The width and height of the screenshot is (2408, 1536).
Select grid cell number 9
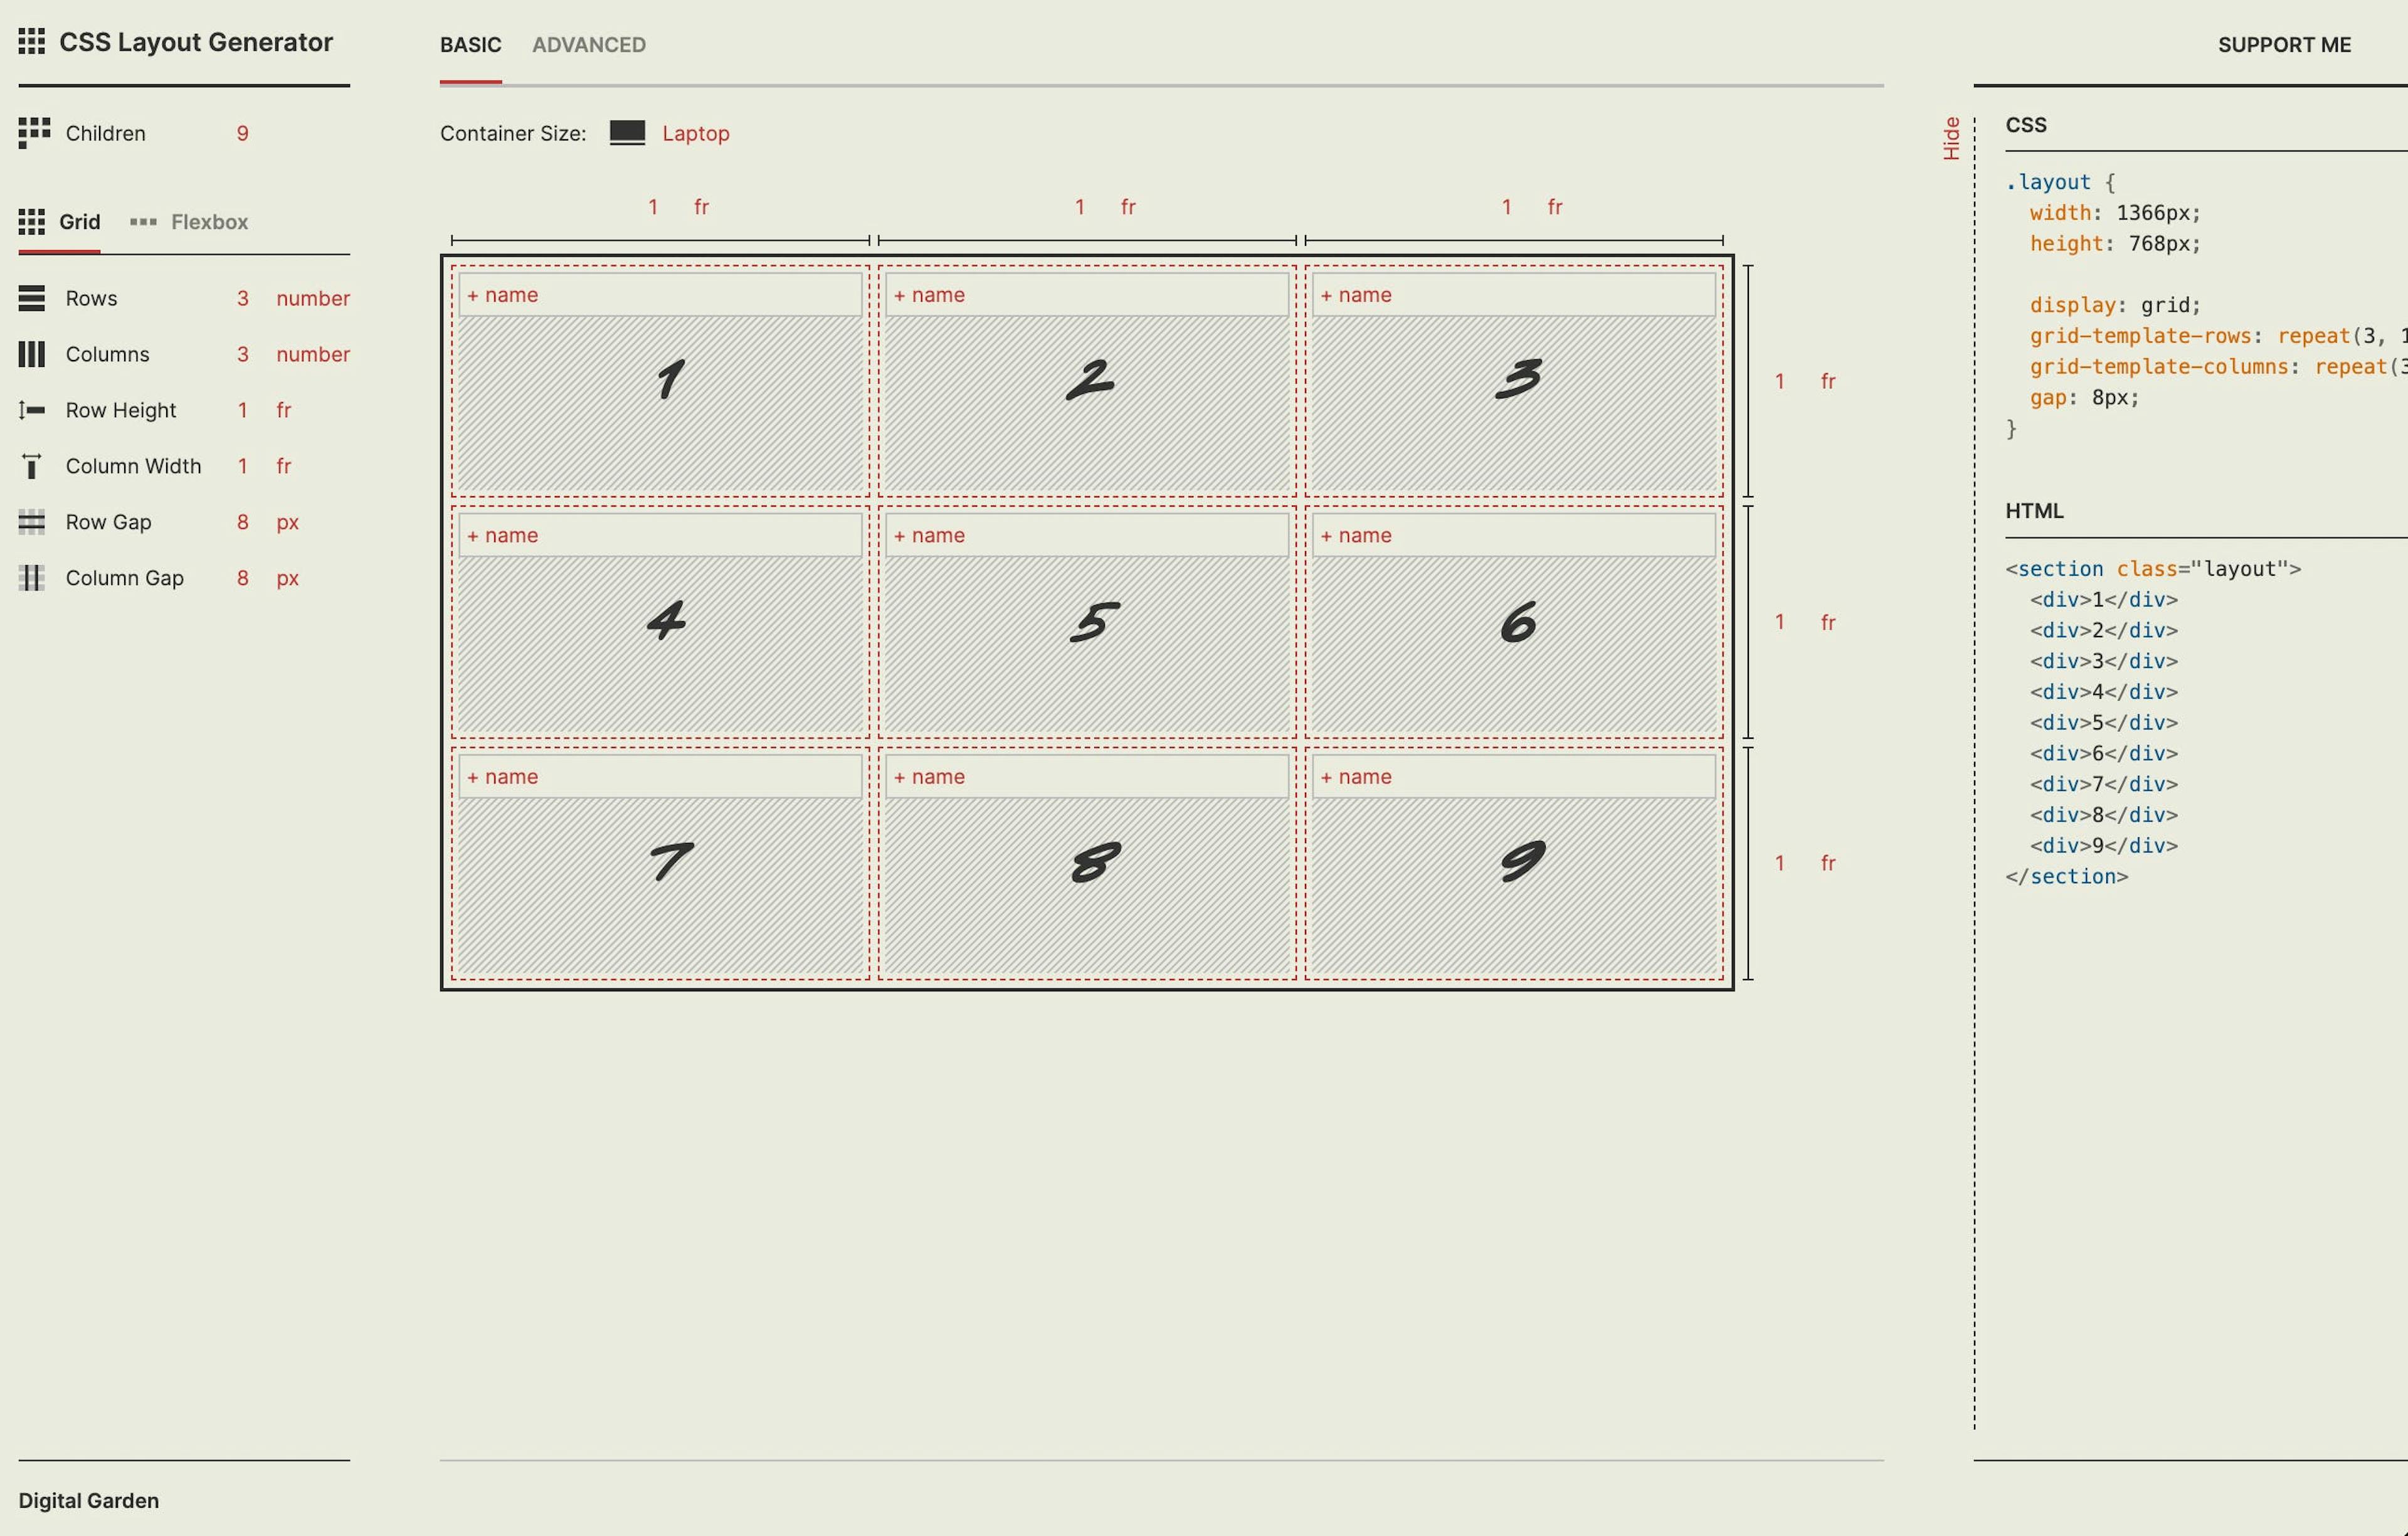pos(1514,863)
